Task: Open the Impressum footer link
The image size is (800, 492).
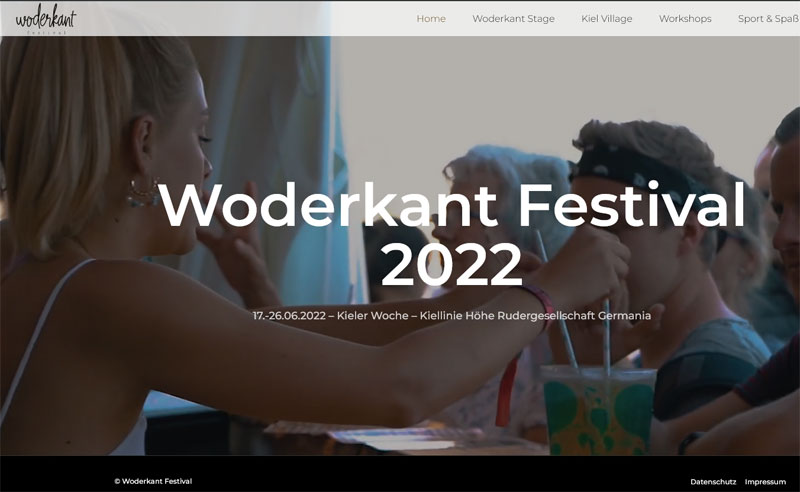Action: pyautogui.click(x=765, y=482)
